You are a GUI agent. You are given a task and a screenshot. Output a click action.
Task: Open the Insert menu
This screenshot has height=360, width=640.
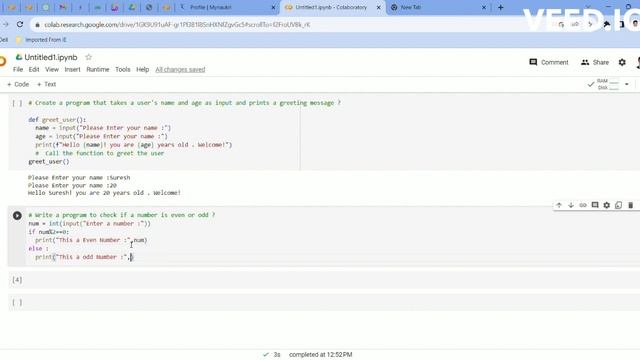pyautogui.click(x=72, y=69)
